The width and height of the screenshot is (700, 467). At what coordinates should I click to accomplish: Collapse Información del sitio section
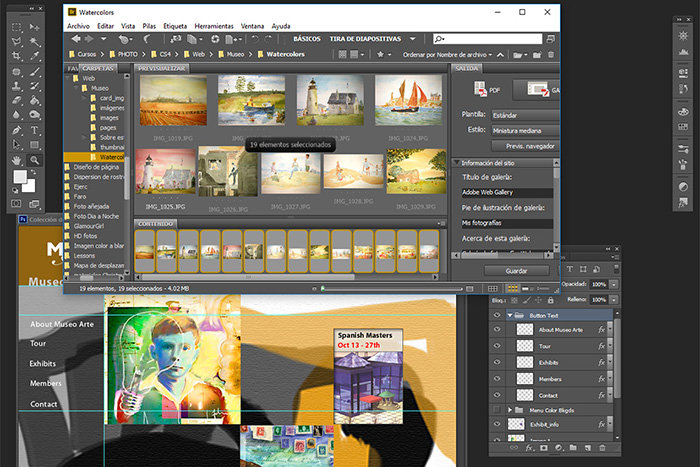(457, 163)
